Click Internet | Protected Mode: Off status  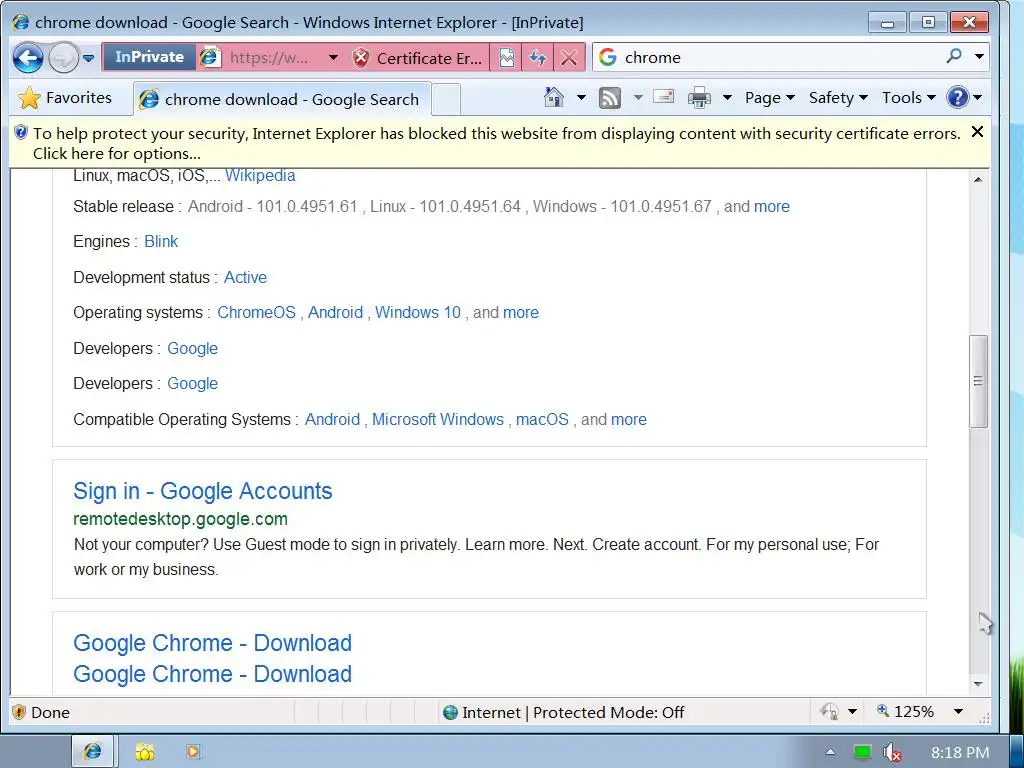[x=563, y=712]
